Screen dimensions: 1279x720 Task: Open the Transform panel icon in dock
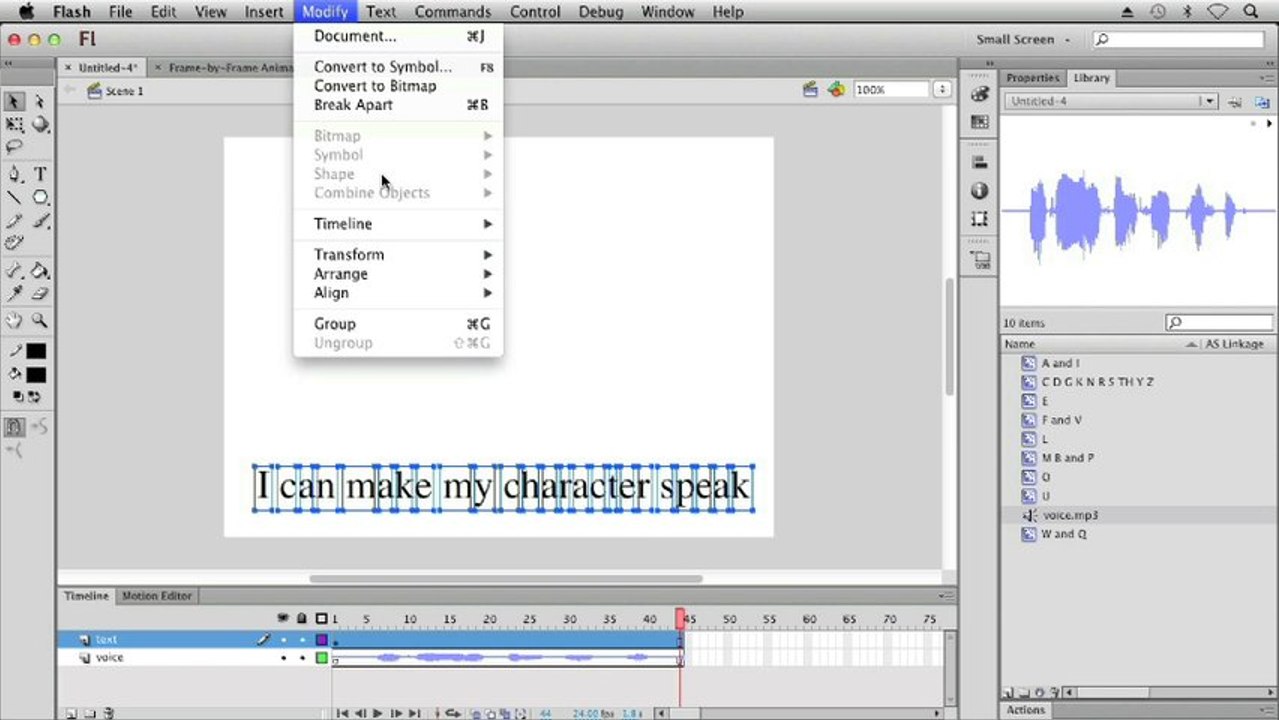point(980,218)
